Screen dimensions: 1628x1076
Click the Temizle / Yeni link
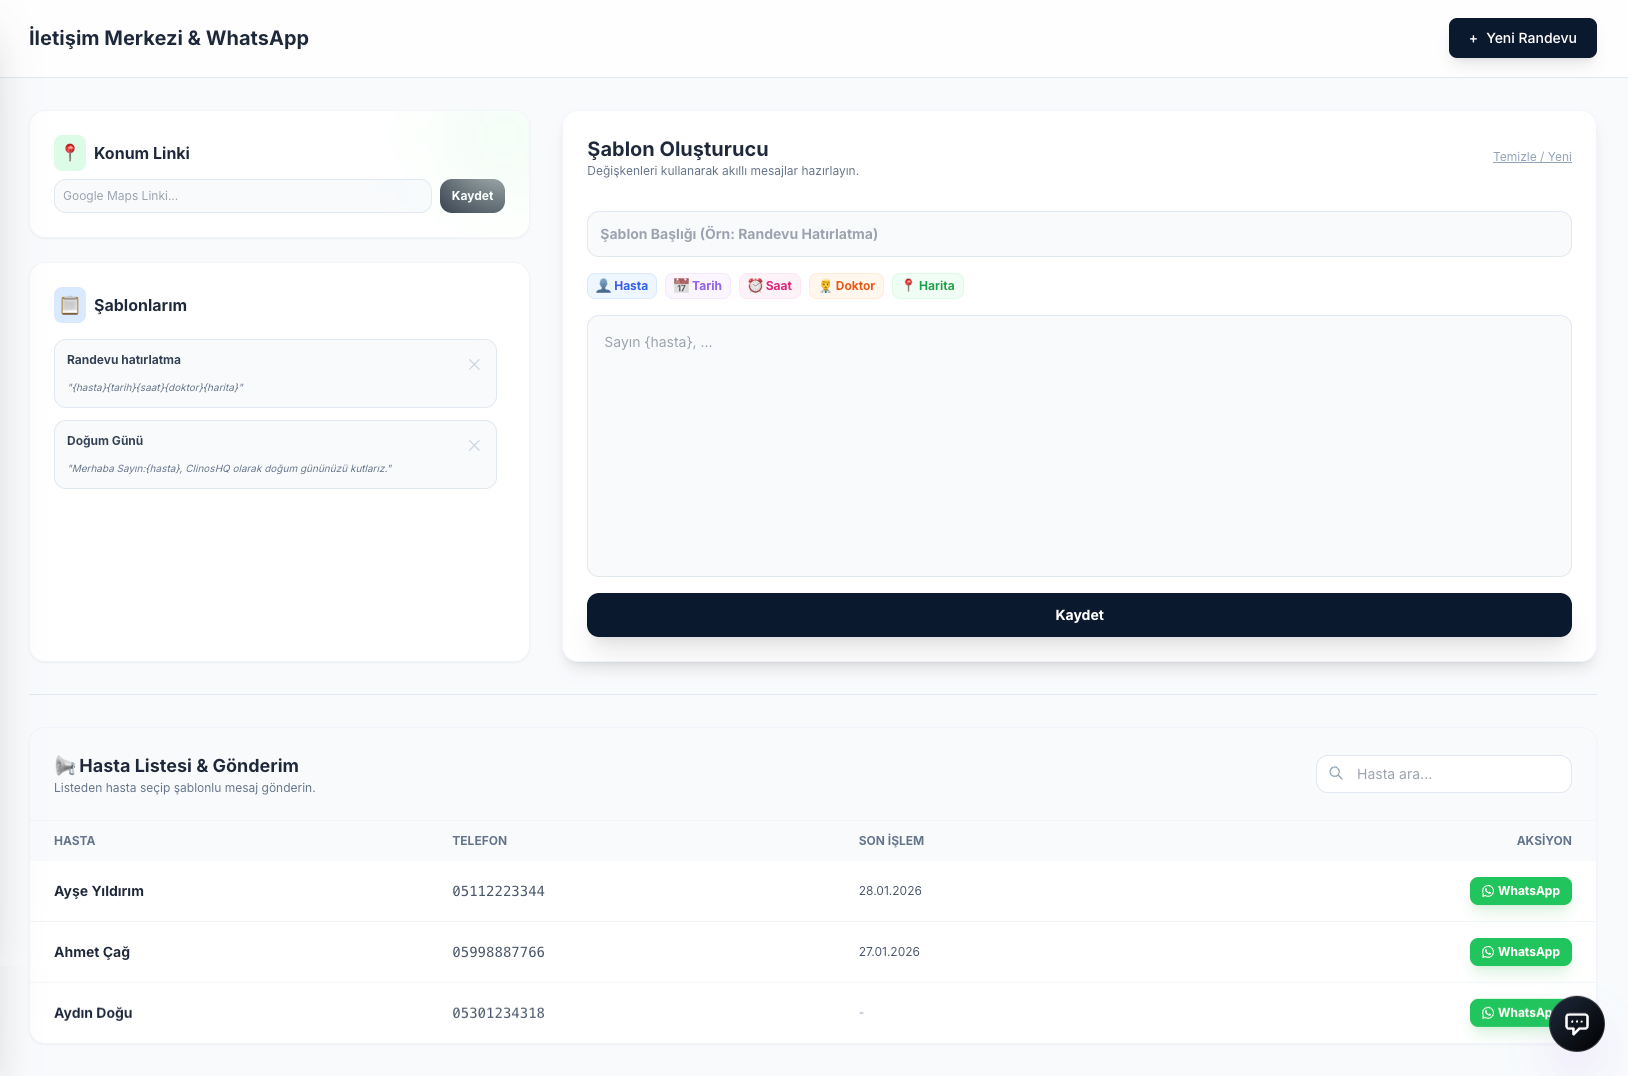tap(1531, 157)
